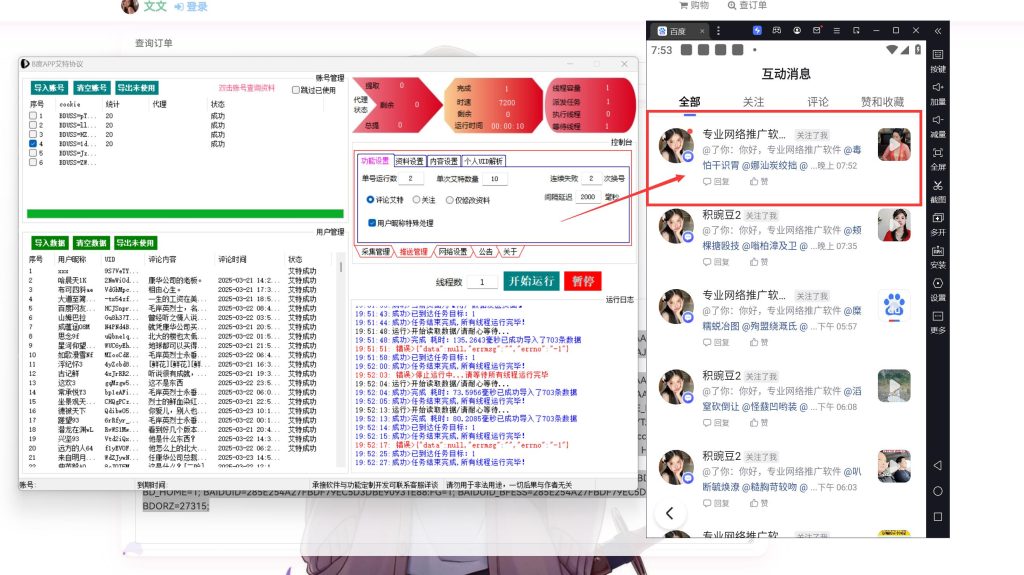Switch to the 资料设置 tab
The width and height of the screenshot is (1024, 575).
(409, 161)
